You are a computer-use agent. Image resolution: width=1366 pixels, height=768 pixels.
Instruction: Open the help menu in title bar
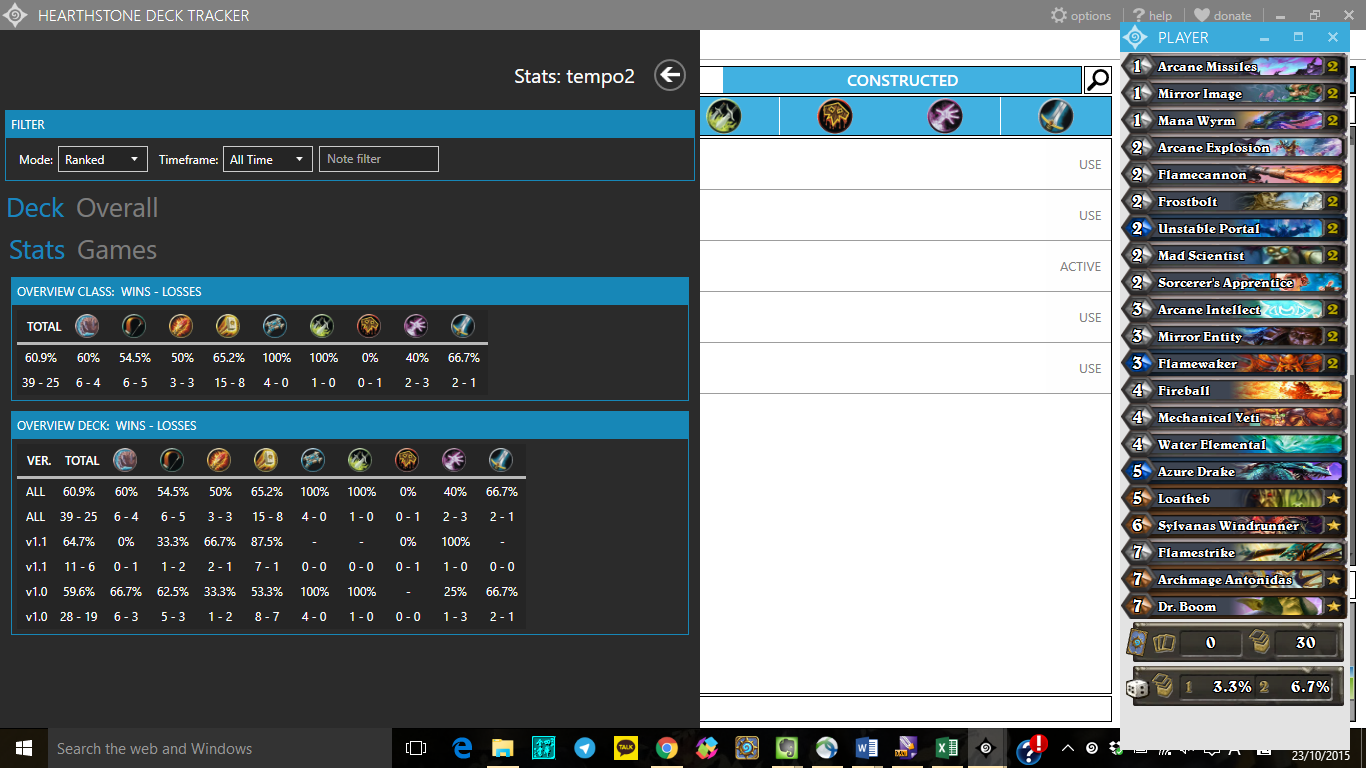click(1151, 15)
